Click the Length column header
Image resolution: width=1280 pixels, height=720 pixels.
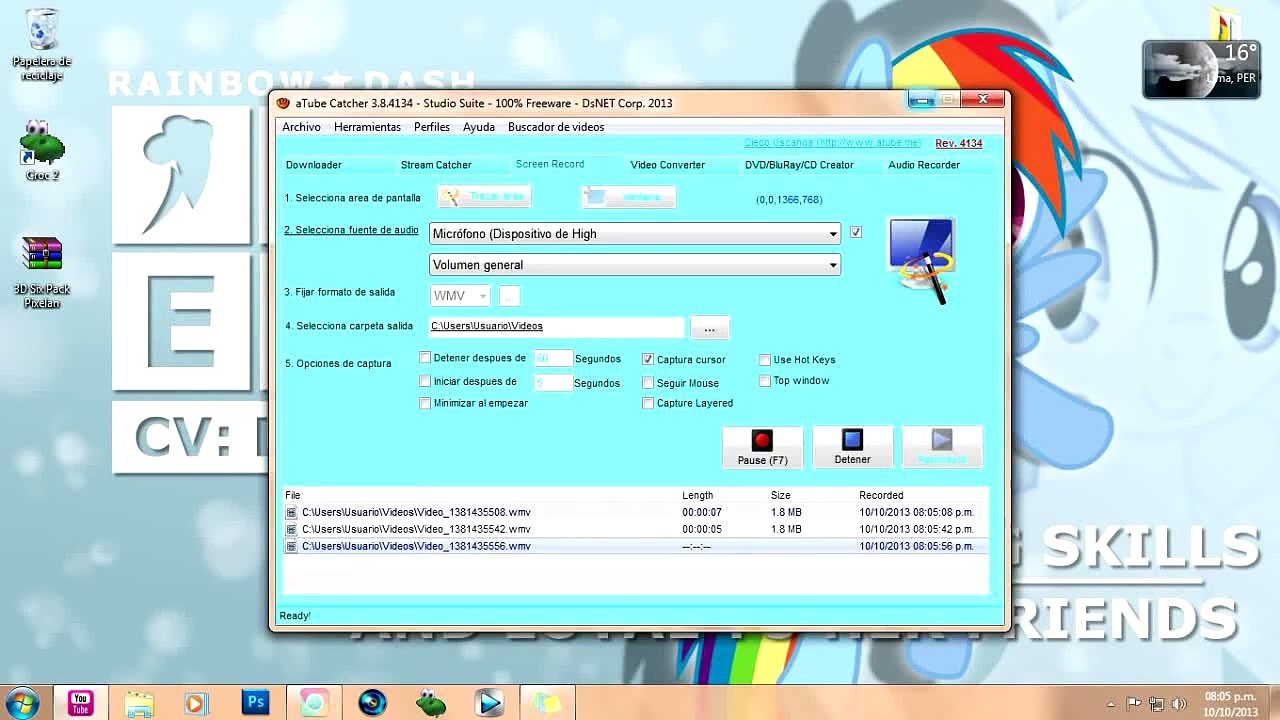tap(698, 495)
